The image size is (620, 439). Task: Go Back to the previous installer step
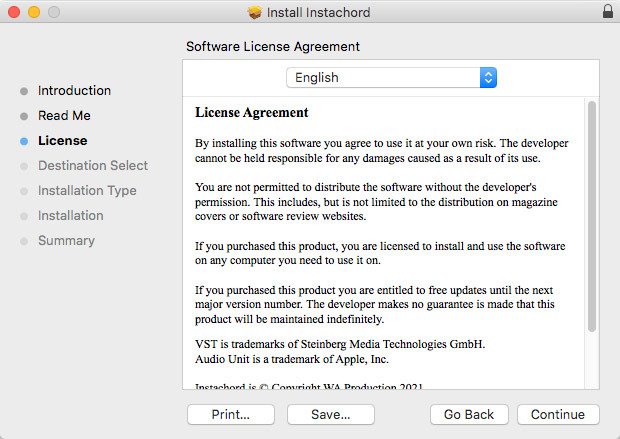[469, 414]
